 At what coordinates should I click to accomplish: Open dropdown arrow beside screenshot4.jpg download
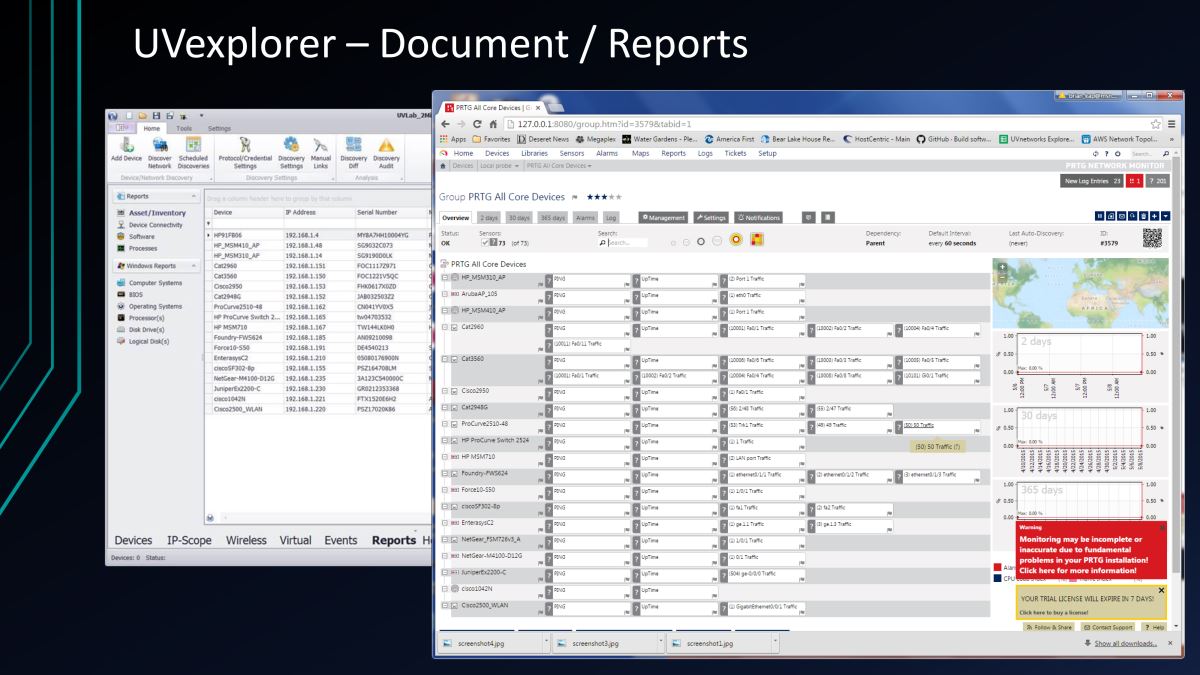pyautogui.click(x=546, y=643)
